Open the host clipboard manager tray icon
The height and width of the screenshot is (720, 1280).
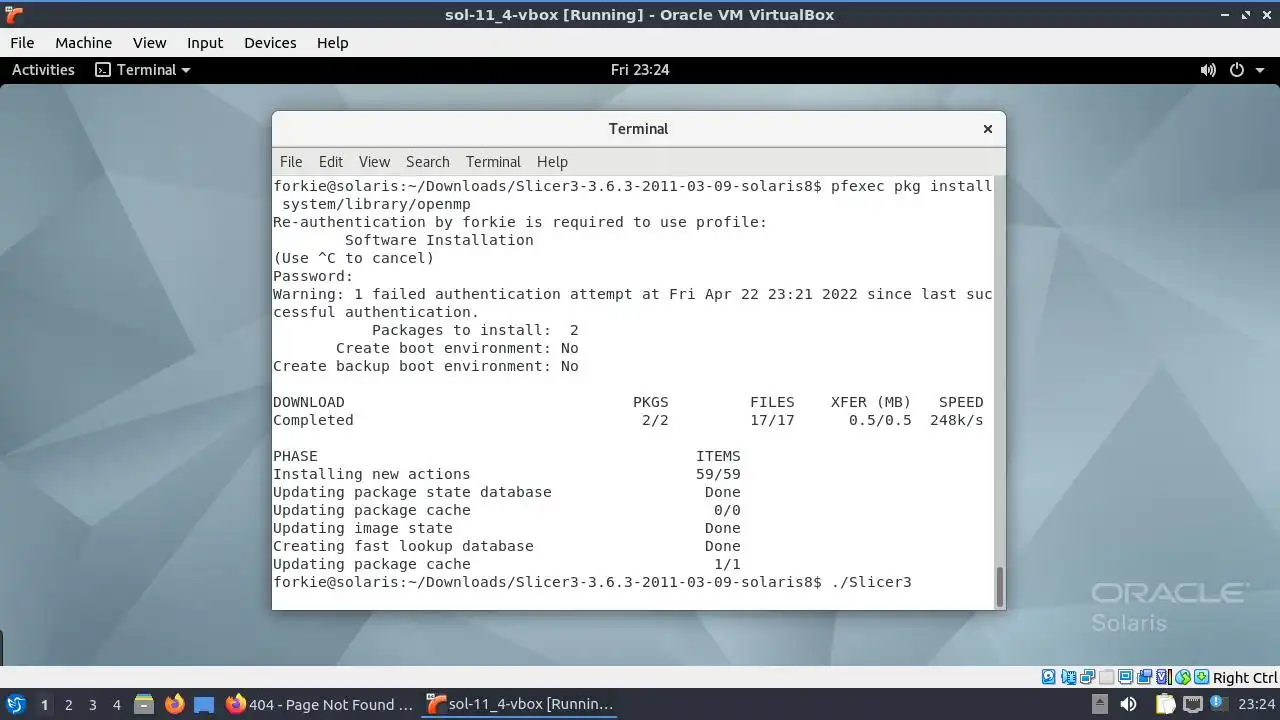pyautogui.click(x=1166, y=704)
